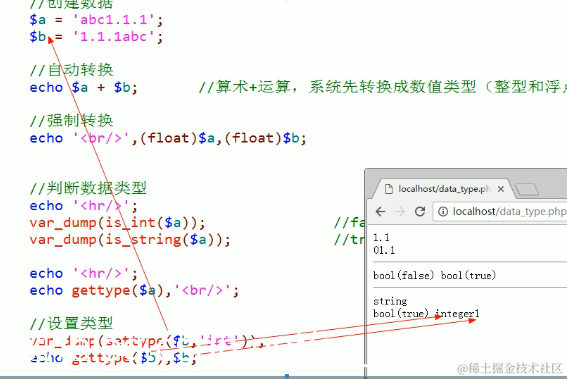Click bool(false) in browser output

click(403, 276)
